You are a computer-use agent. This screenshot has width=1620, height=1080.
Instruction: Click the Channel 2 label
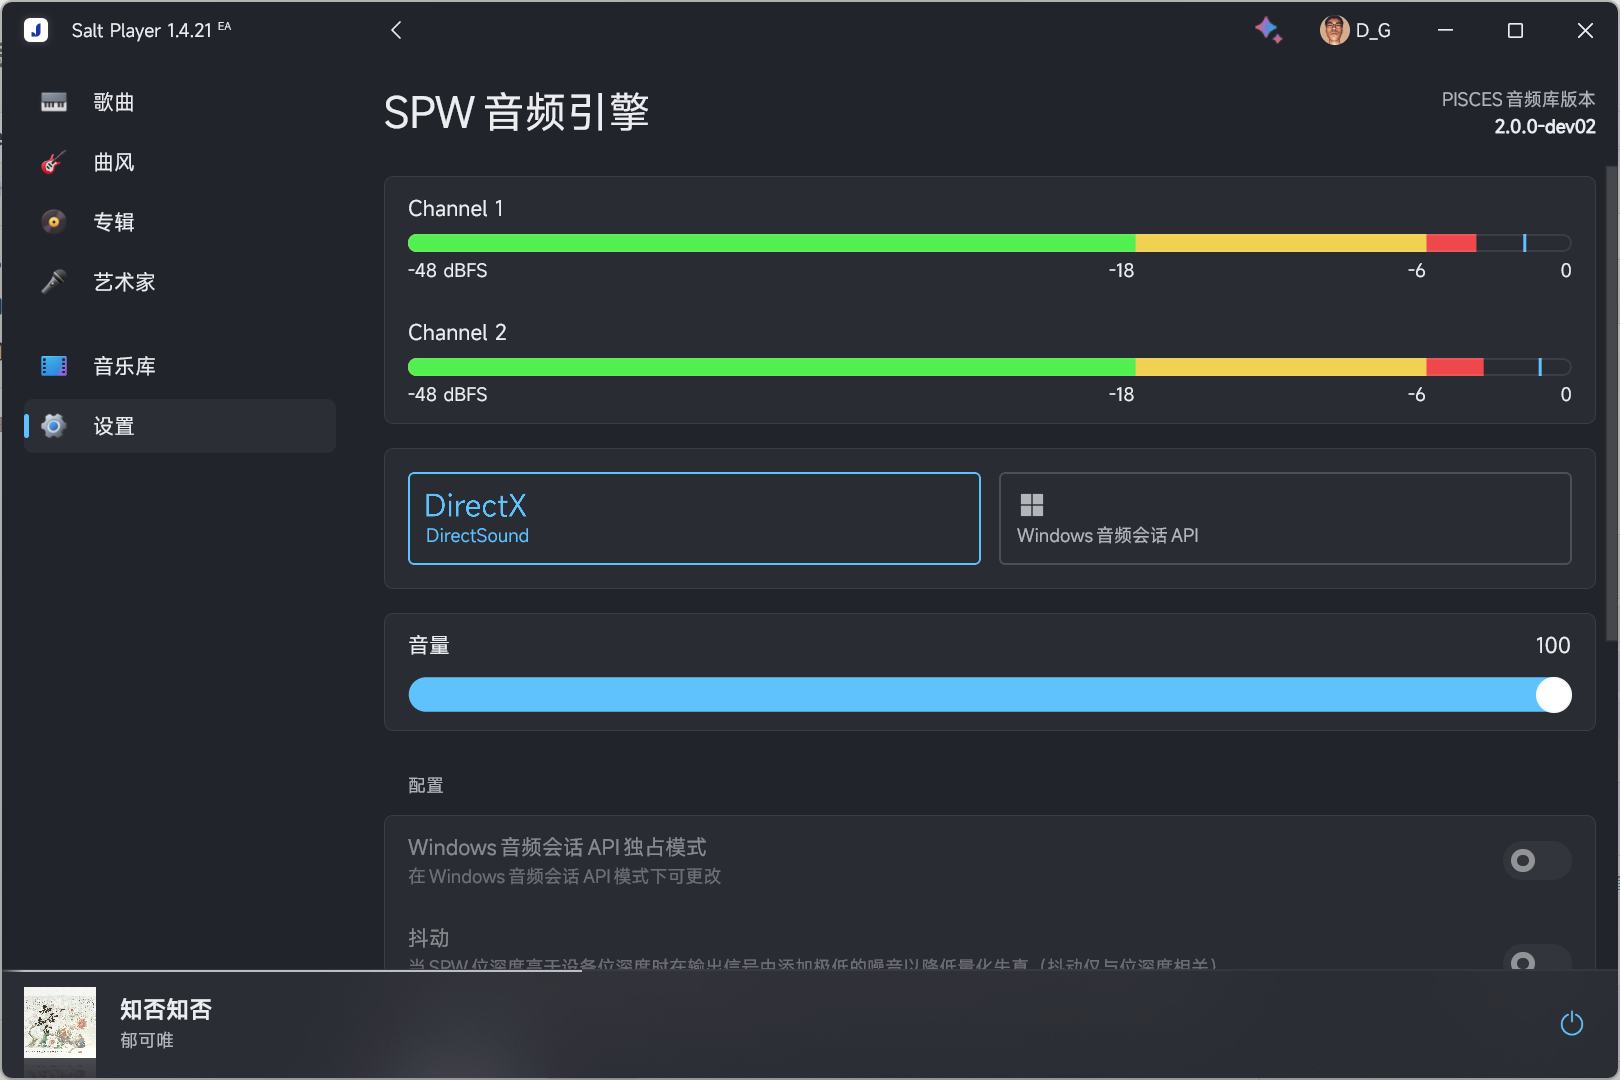(457, 333)
